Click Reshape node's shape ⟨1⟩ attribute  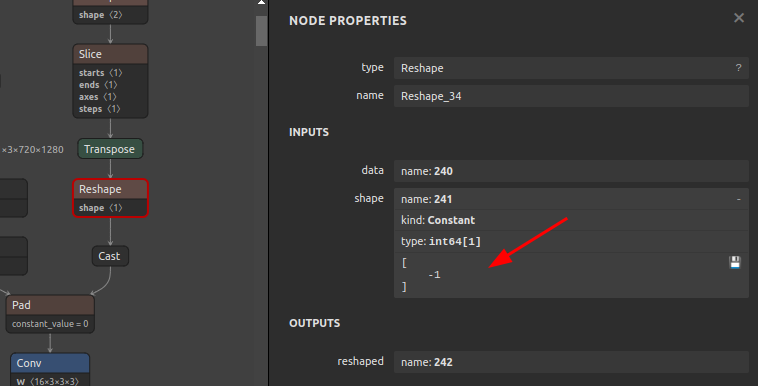pos(101,208)
